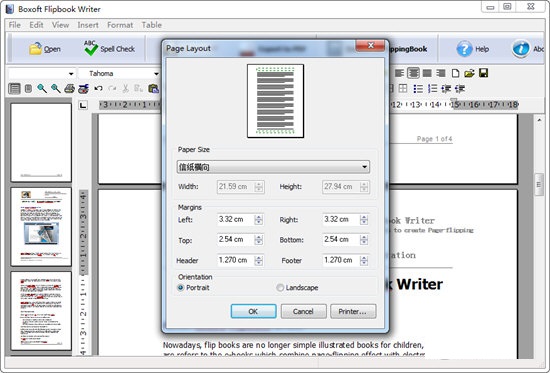Click the undo arrow icon
The width and height of the screenshot is (550, 373).
[98, 88]
